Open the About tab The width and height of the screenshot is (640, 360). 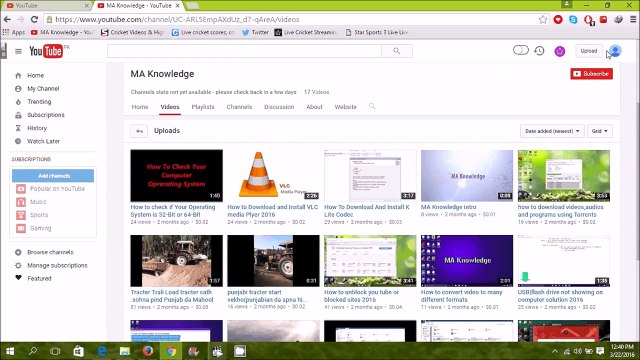[x=314, y=107]
